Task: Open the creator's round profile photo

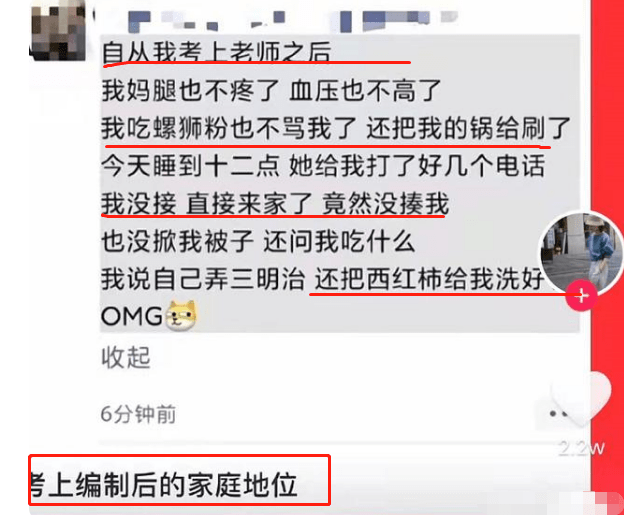Action: point(581,253)
